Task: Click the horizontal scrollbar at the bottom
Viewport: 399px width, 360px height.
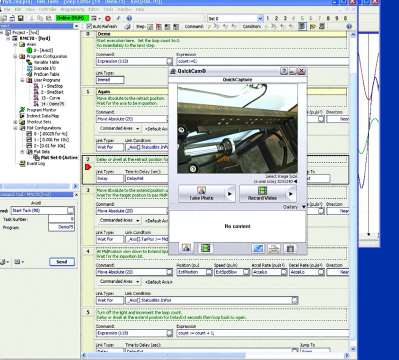Action: [216, 356]
